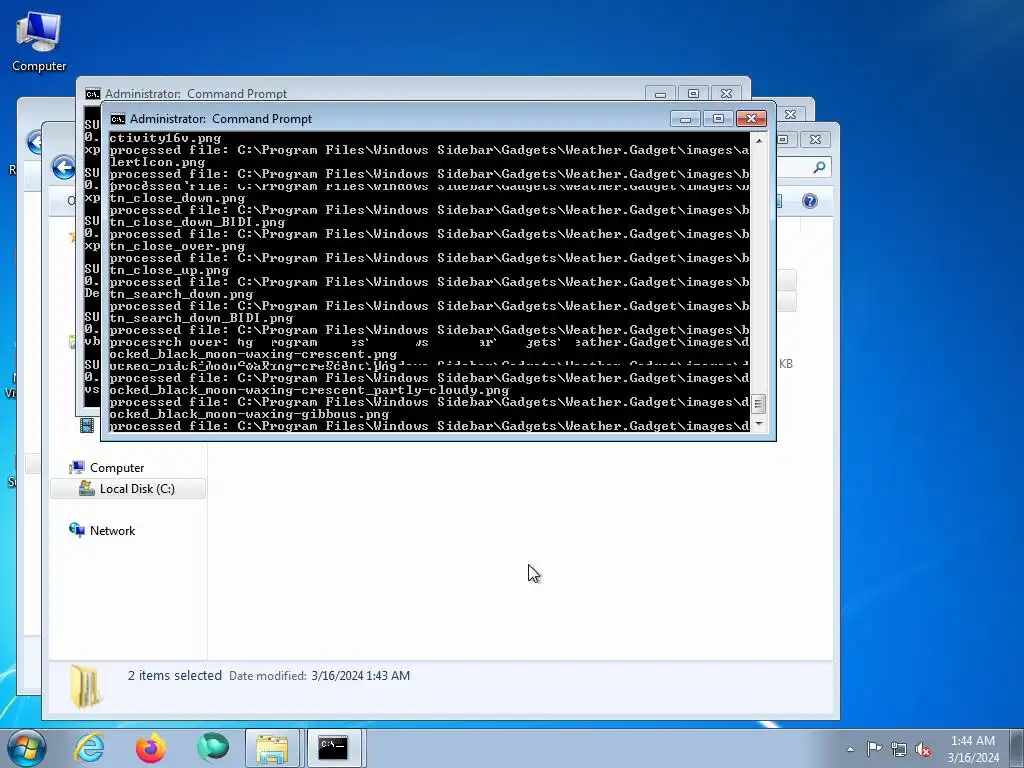1024x768 pixels.
Task: Click Explorer Back navigation arrow
Action: click(x=63, y=168)
